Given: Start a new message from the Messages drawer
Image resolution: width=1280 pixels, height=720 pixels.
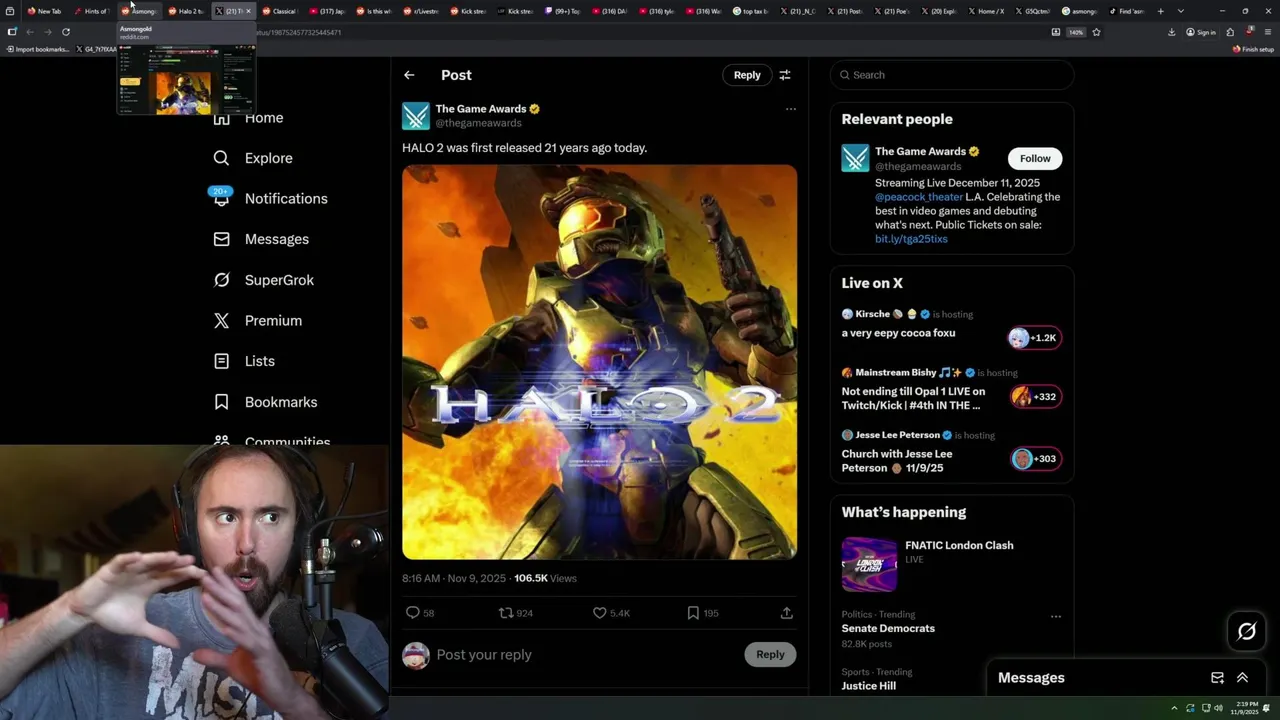Looking at the screenshot, I should 1217,678.
